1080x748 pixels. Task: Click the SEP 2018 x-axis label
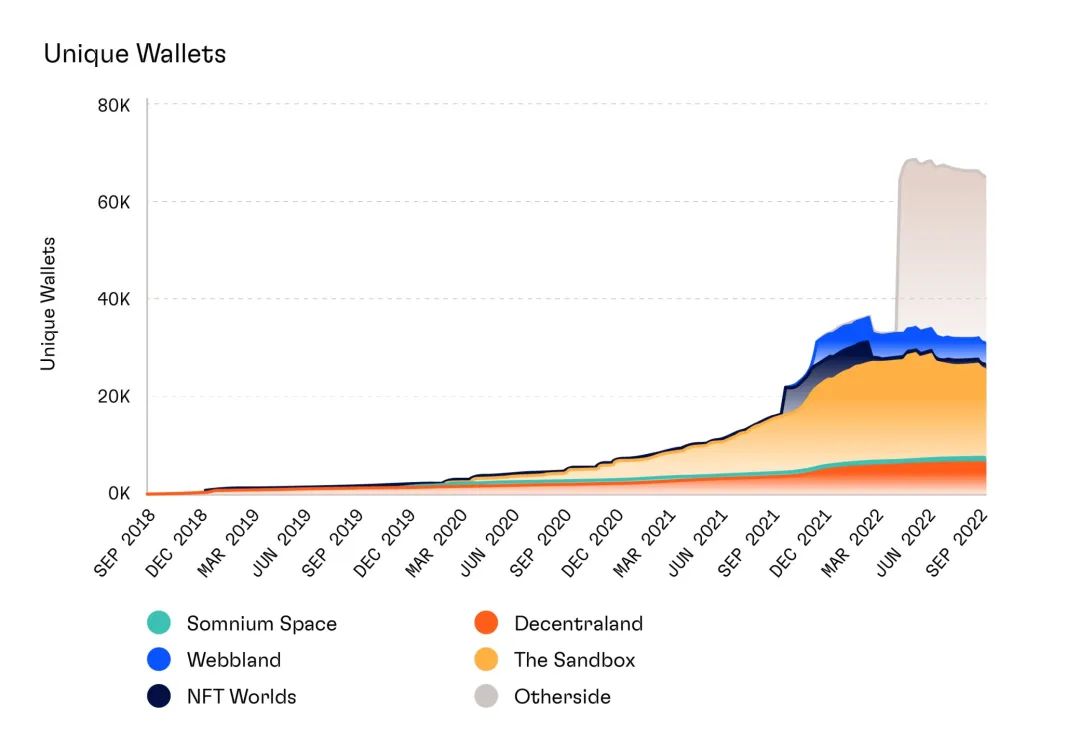[125, 543]
